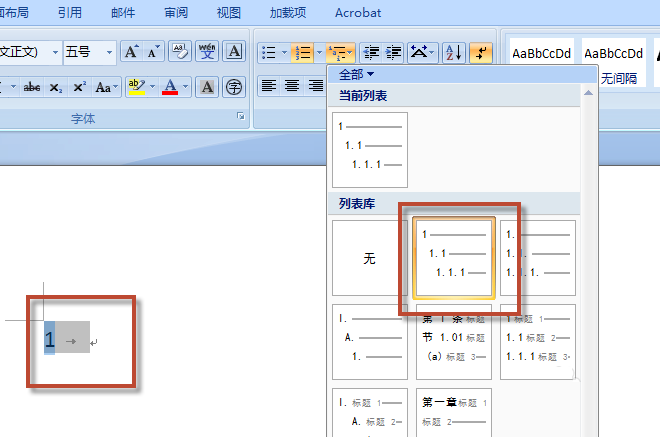
Task: Switch to the 加载项 ribbon tab
Action: click(x=288, y=13)
